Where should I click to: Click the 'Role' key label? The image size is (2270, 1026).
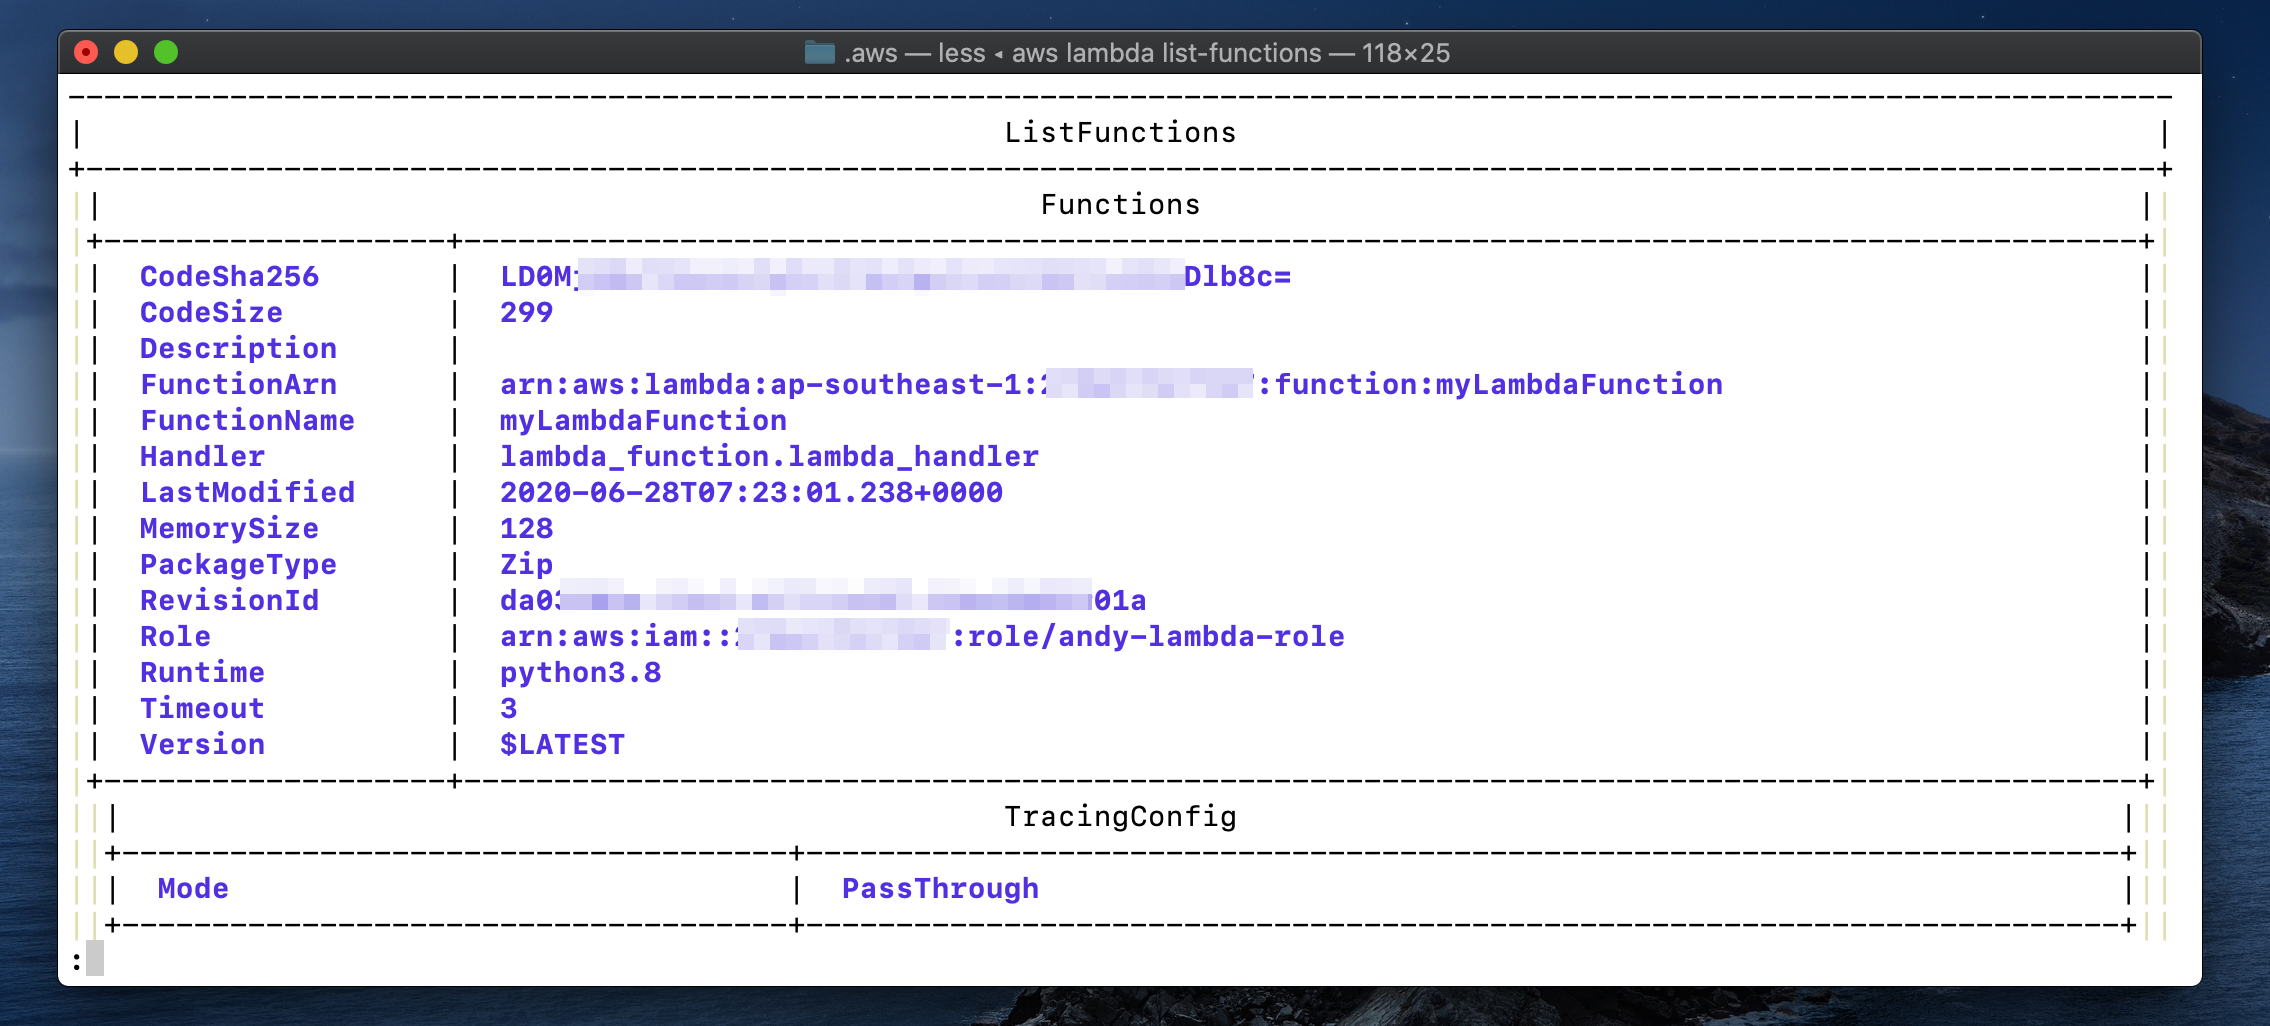(175, 637)
